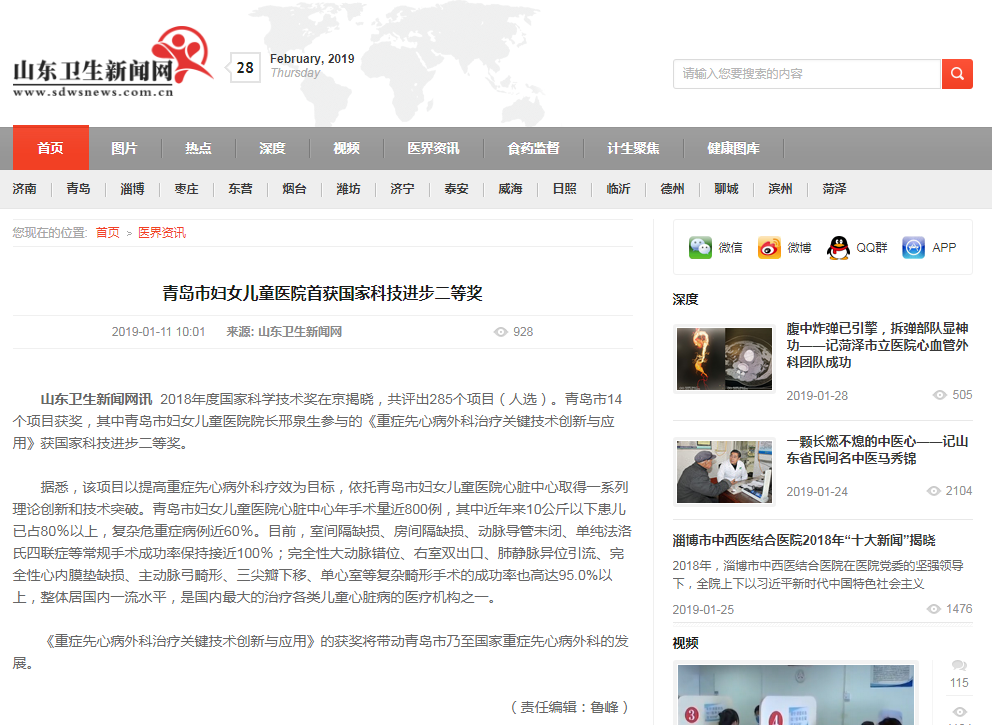992x725 pixels.
Task: Type in the search keywords field
Action: (806, 74)
